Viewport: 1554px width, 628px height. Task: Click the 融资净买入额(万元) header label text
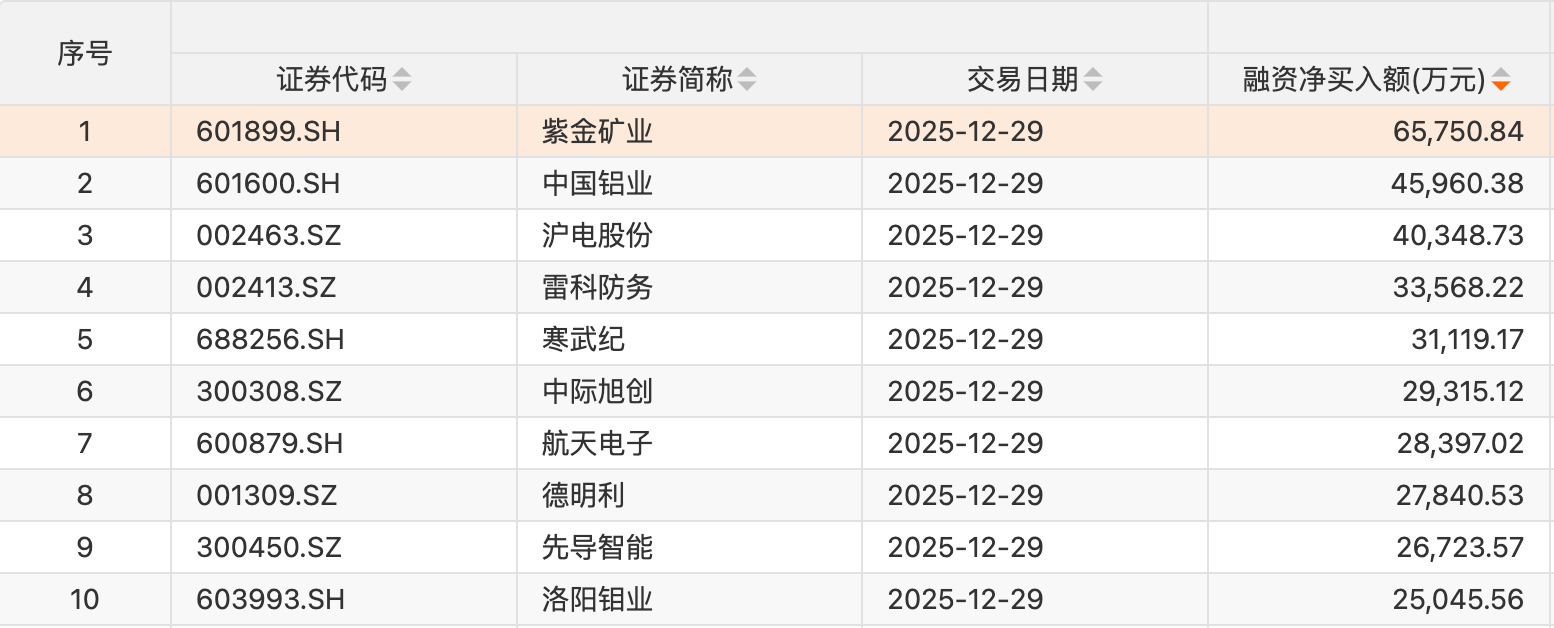pyautogui.click(x=1363, y=80)
